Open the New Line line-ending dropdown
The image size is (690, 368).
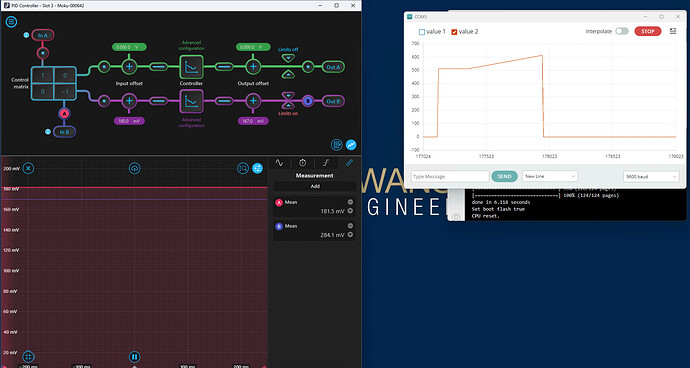click(550, 176)
